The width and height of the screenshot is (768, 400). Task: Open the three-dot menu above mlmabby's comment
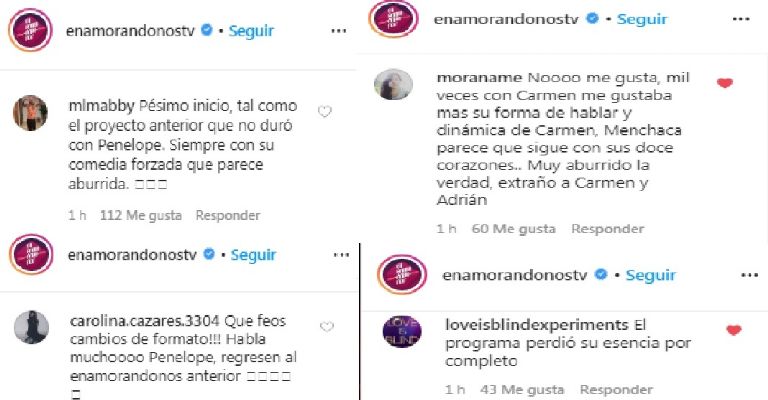click(338, 31)
